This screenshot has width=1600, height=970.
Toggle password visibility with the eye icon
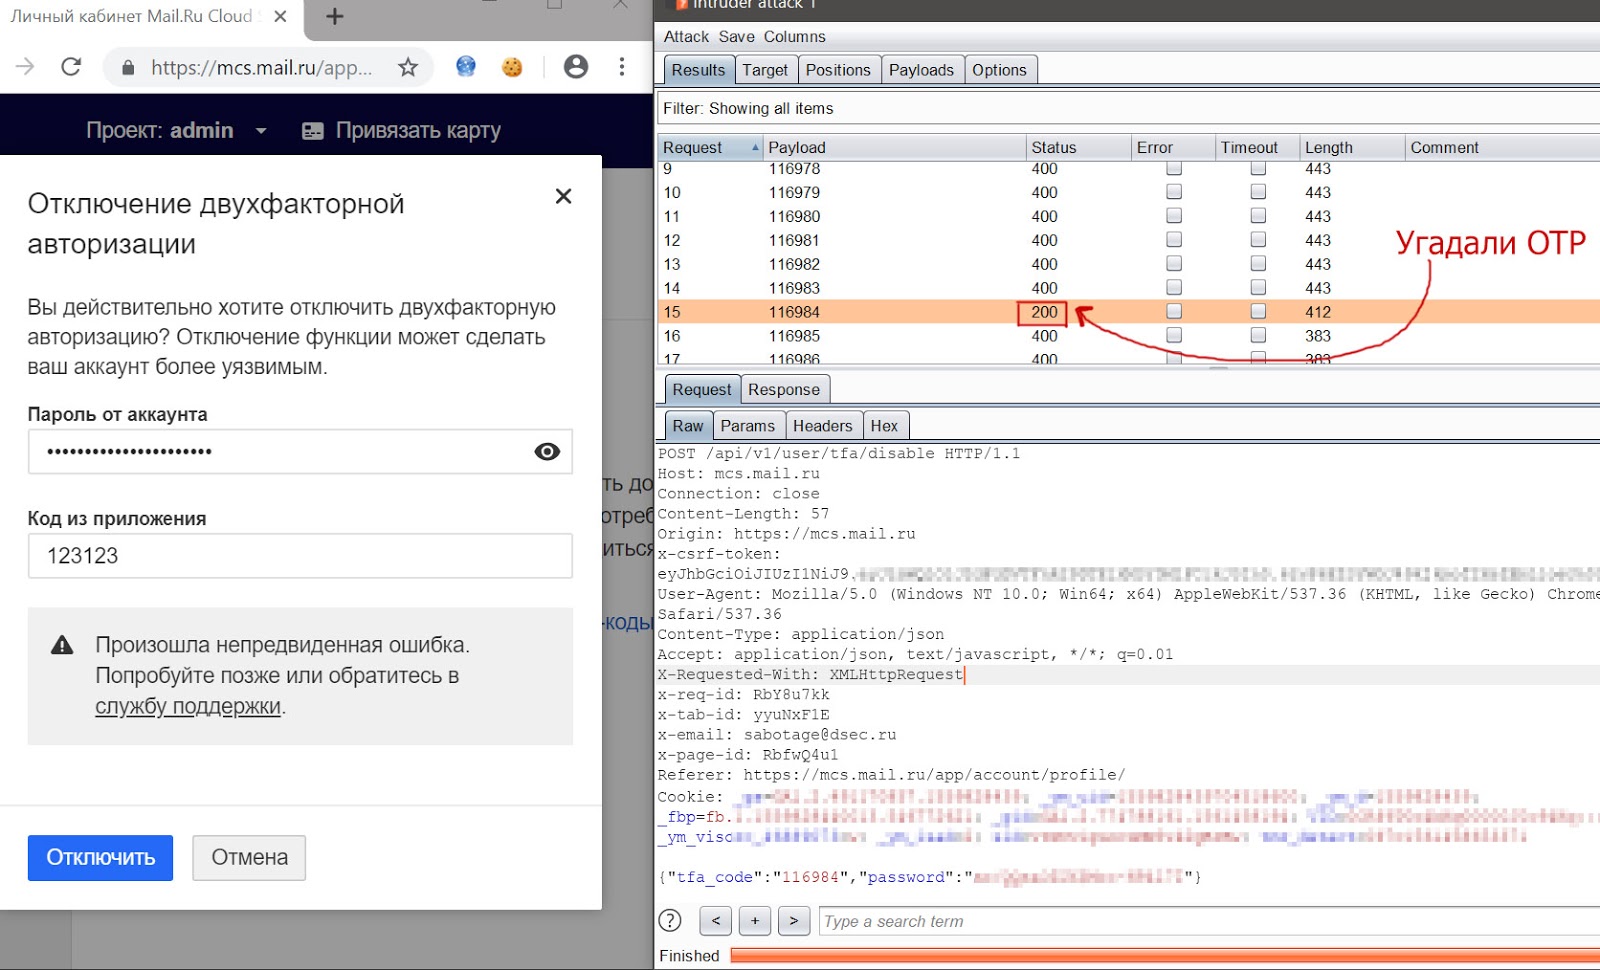click(546, 452)
